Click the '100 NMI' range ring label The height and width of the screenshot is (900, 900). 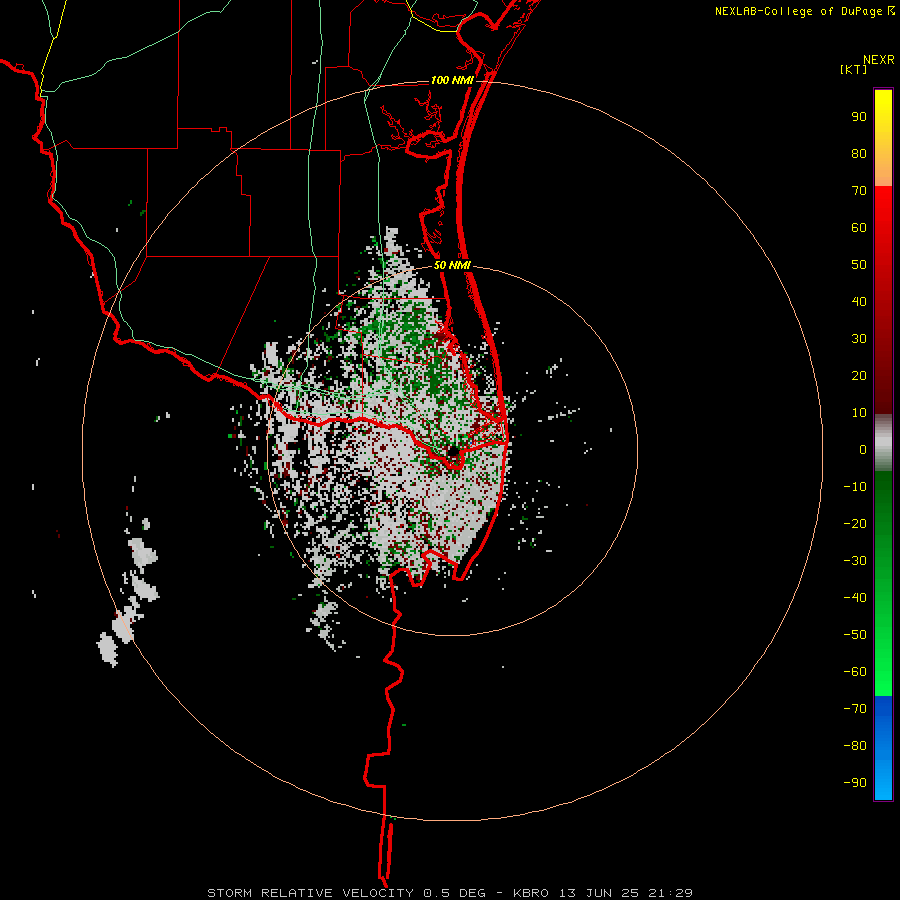[x=452, y=80]
